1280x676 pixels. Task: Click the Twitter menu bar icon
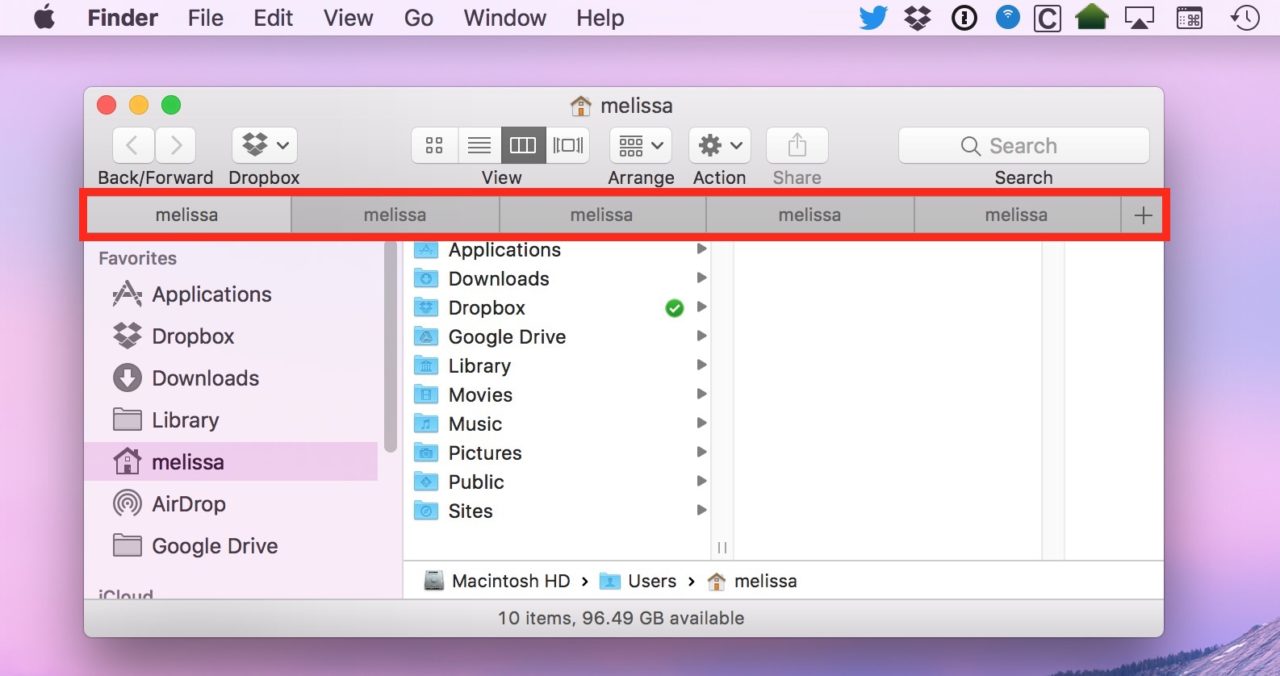click(x=873, y=17)
